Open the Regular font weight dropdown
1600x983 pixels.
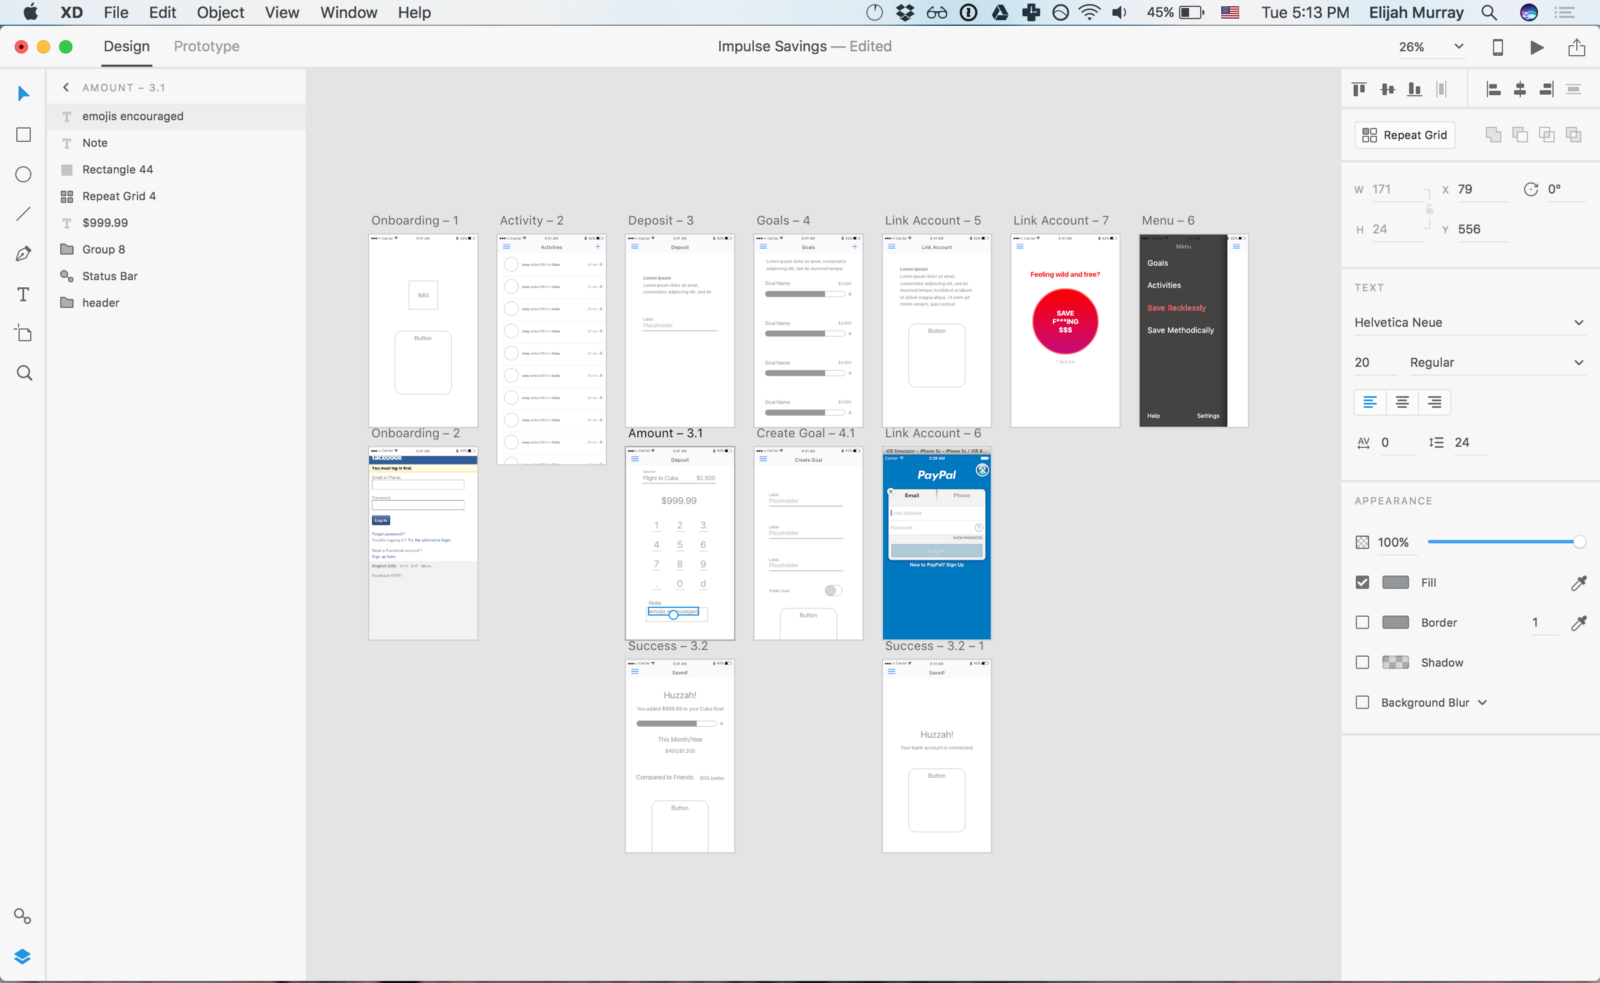1497,362
